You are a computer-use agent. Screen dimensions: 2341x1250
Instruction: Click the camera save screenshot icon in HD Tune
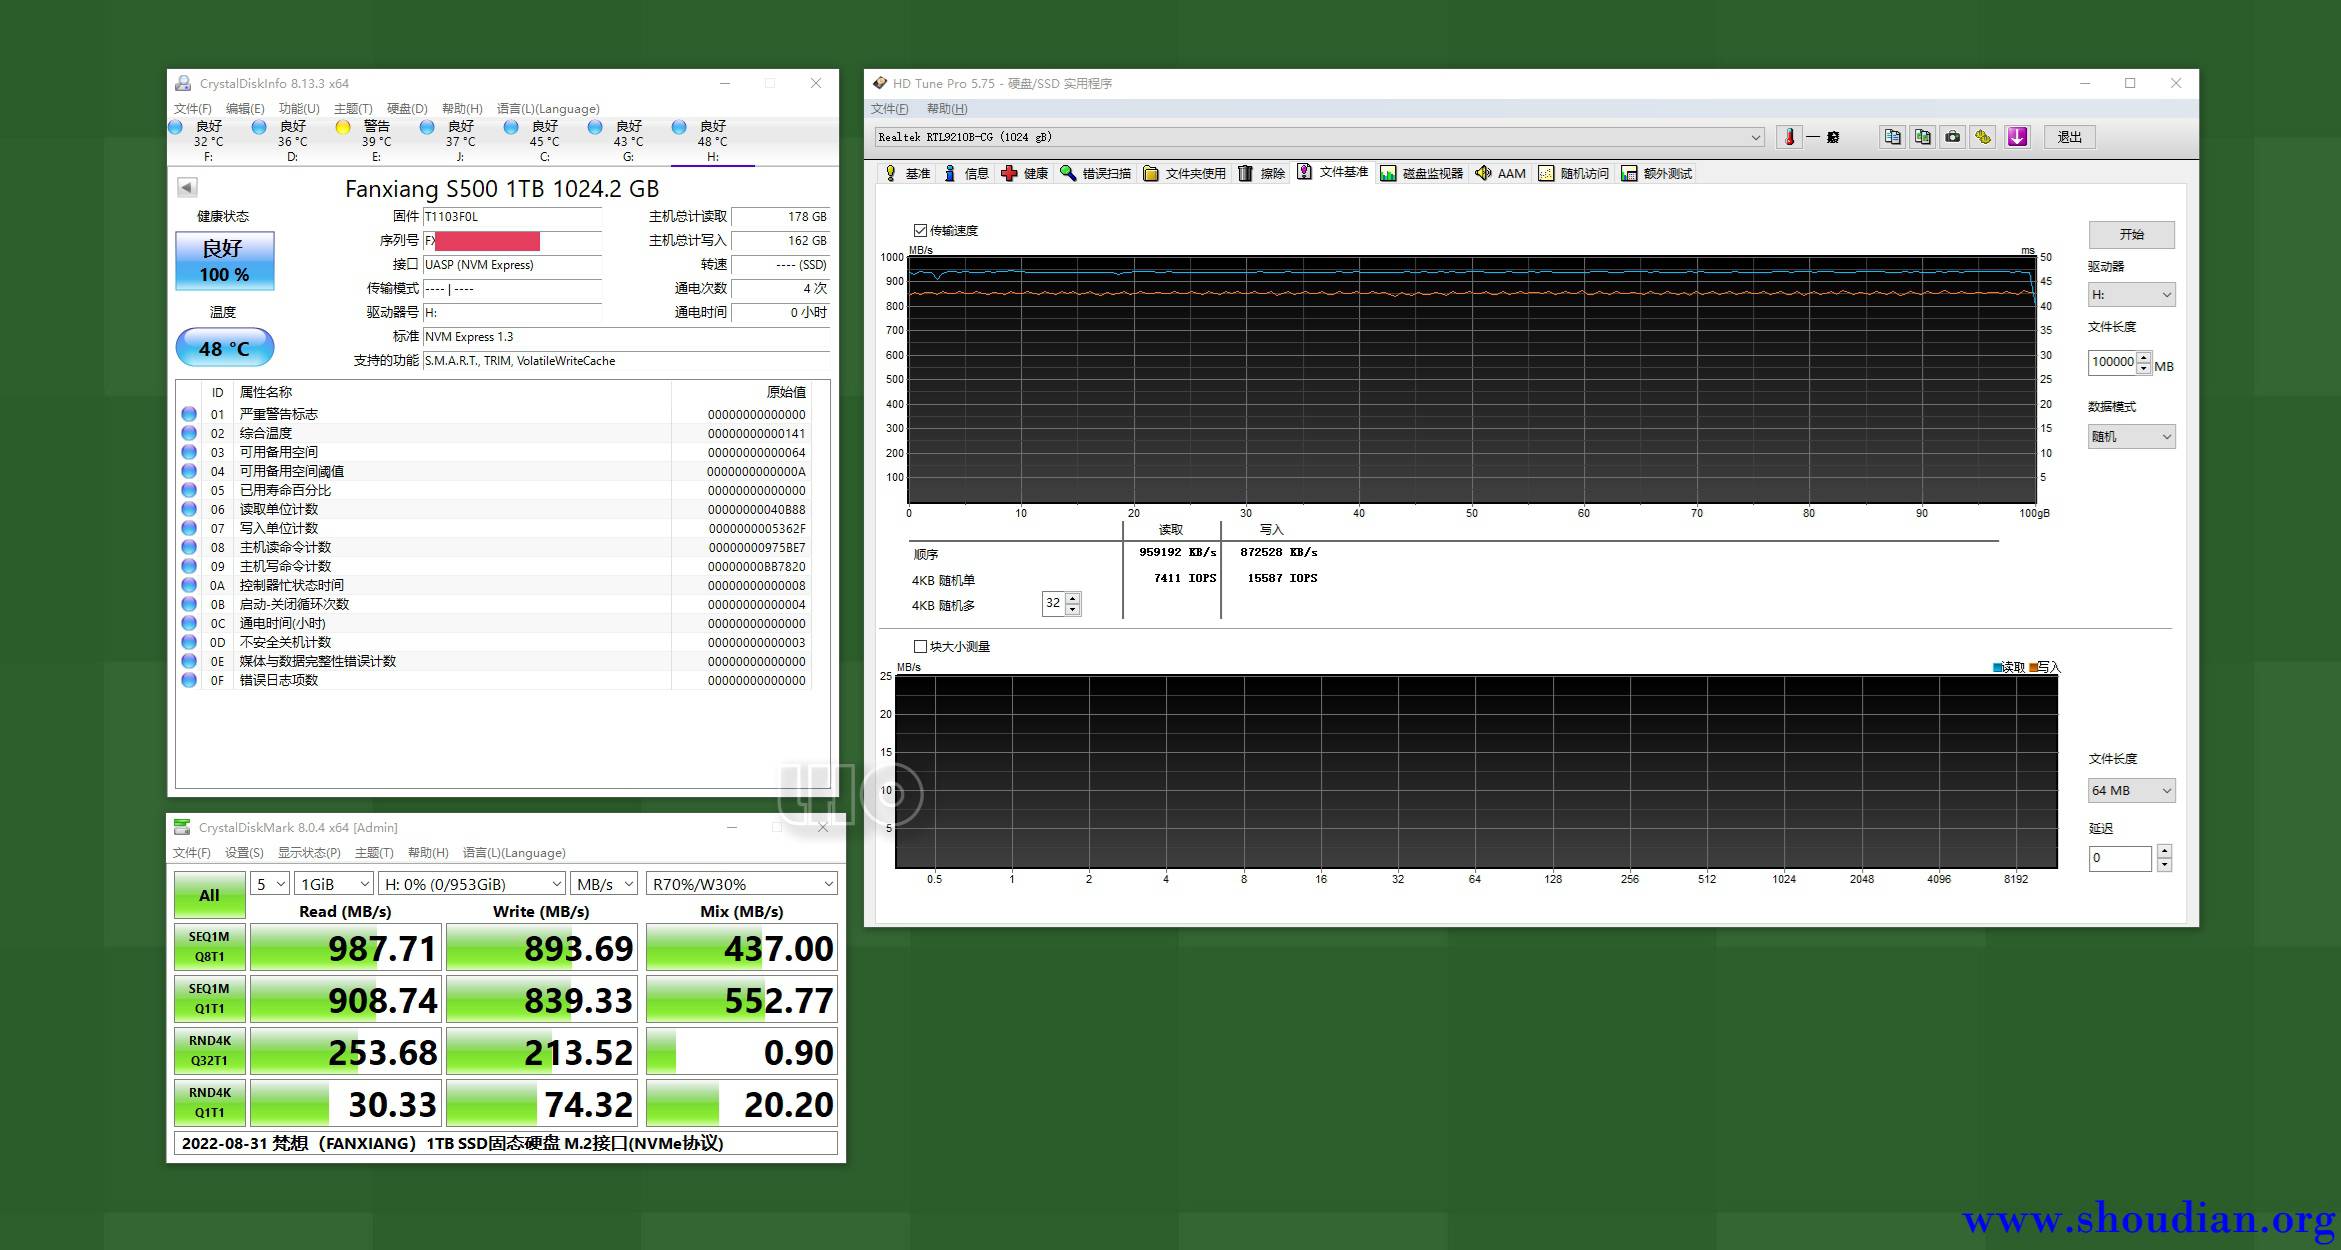(x=1952, y=137)
